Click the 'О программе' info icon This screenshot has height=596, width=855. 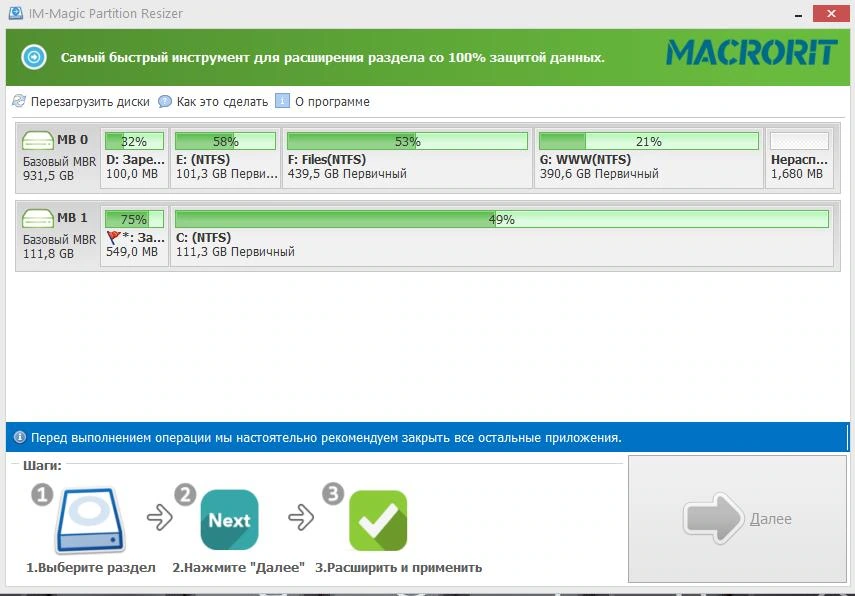[282, 101]
